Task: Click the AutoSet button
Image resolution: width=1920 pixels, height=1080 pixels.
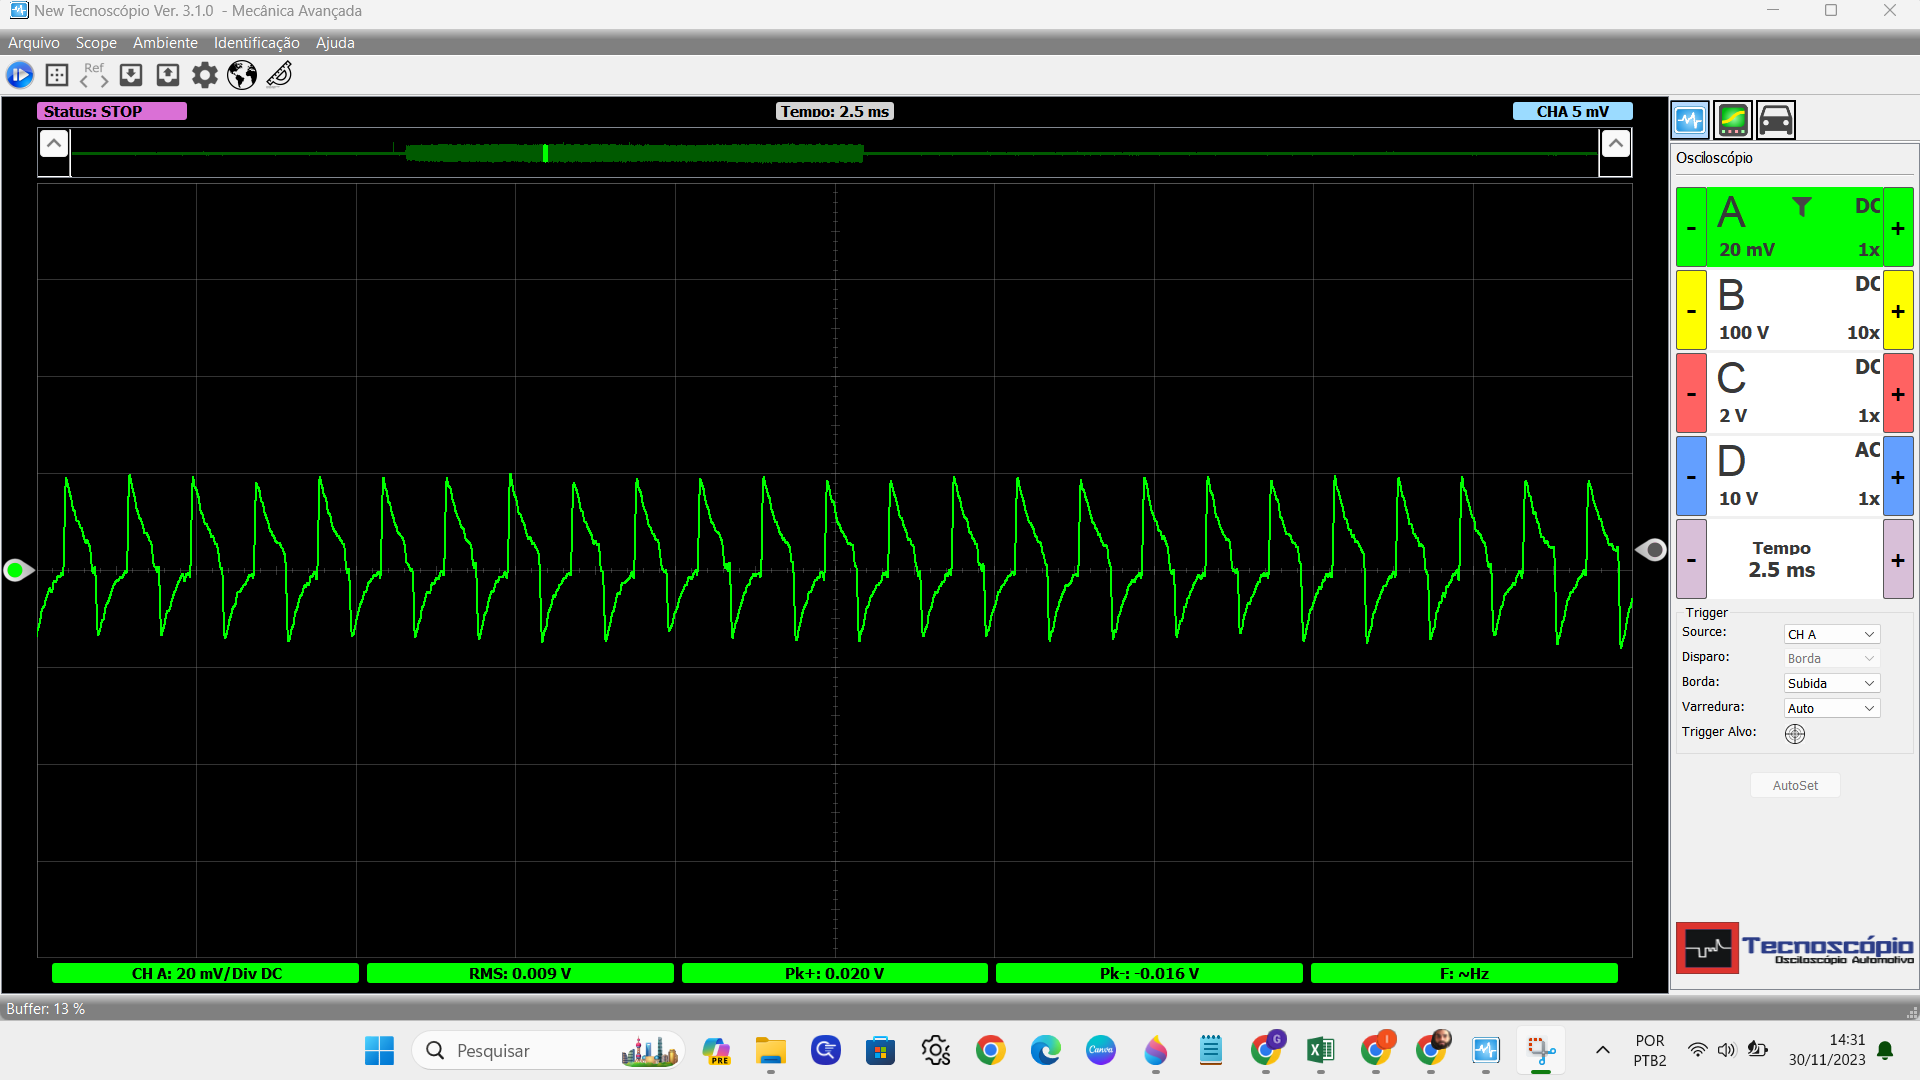Action: pyautogui.click(x=1795, y=785)
